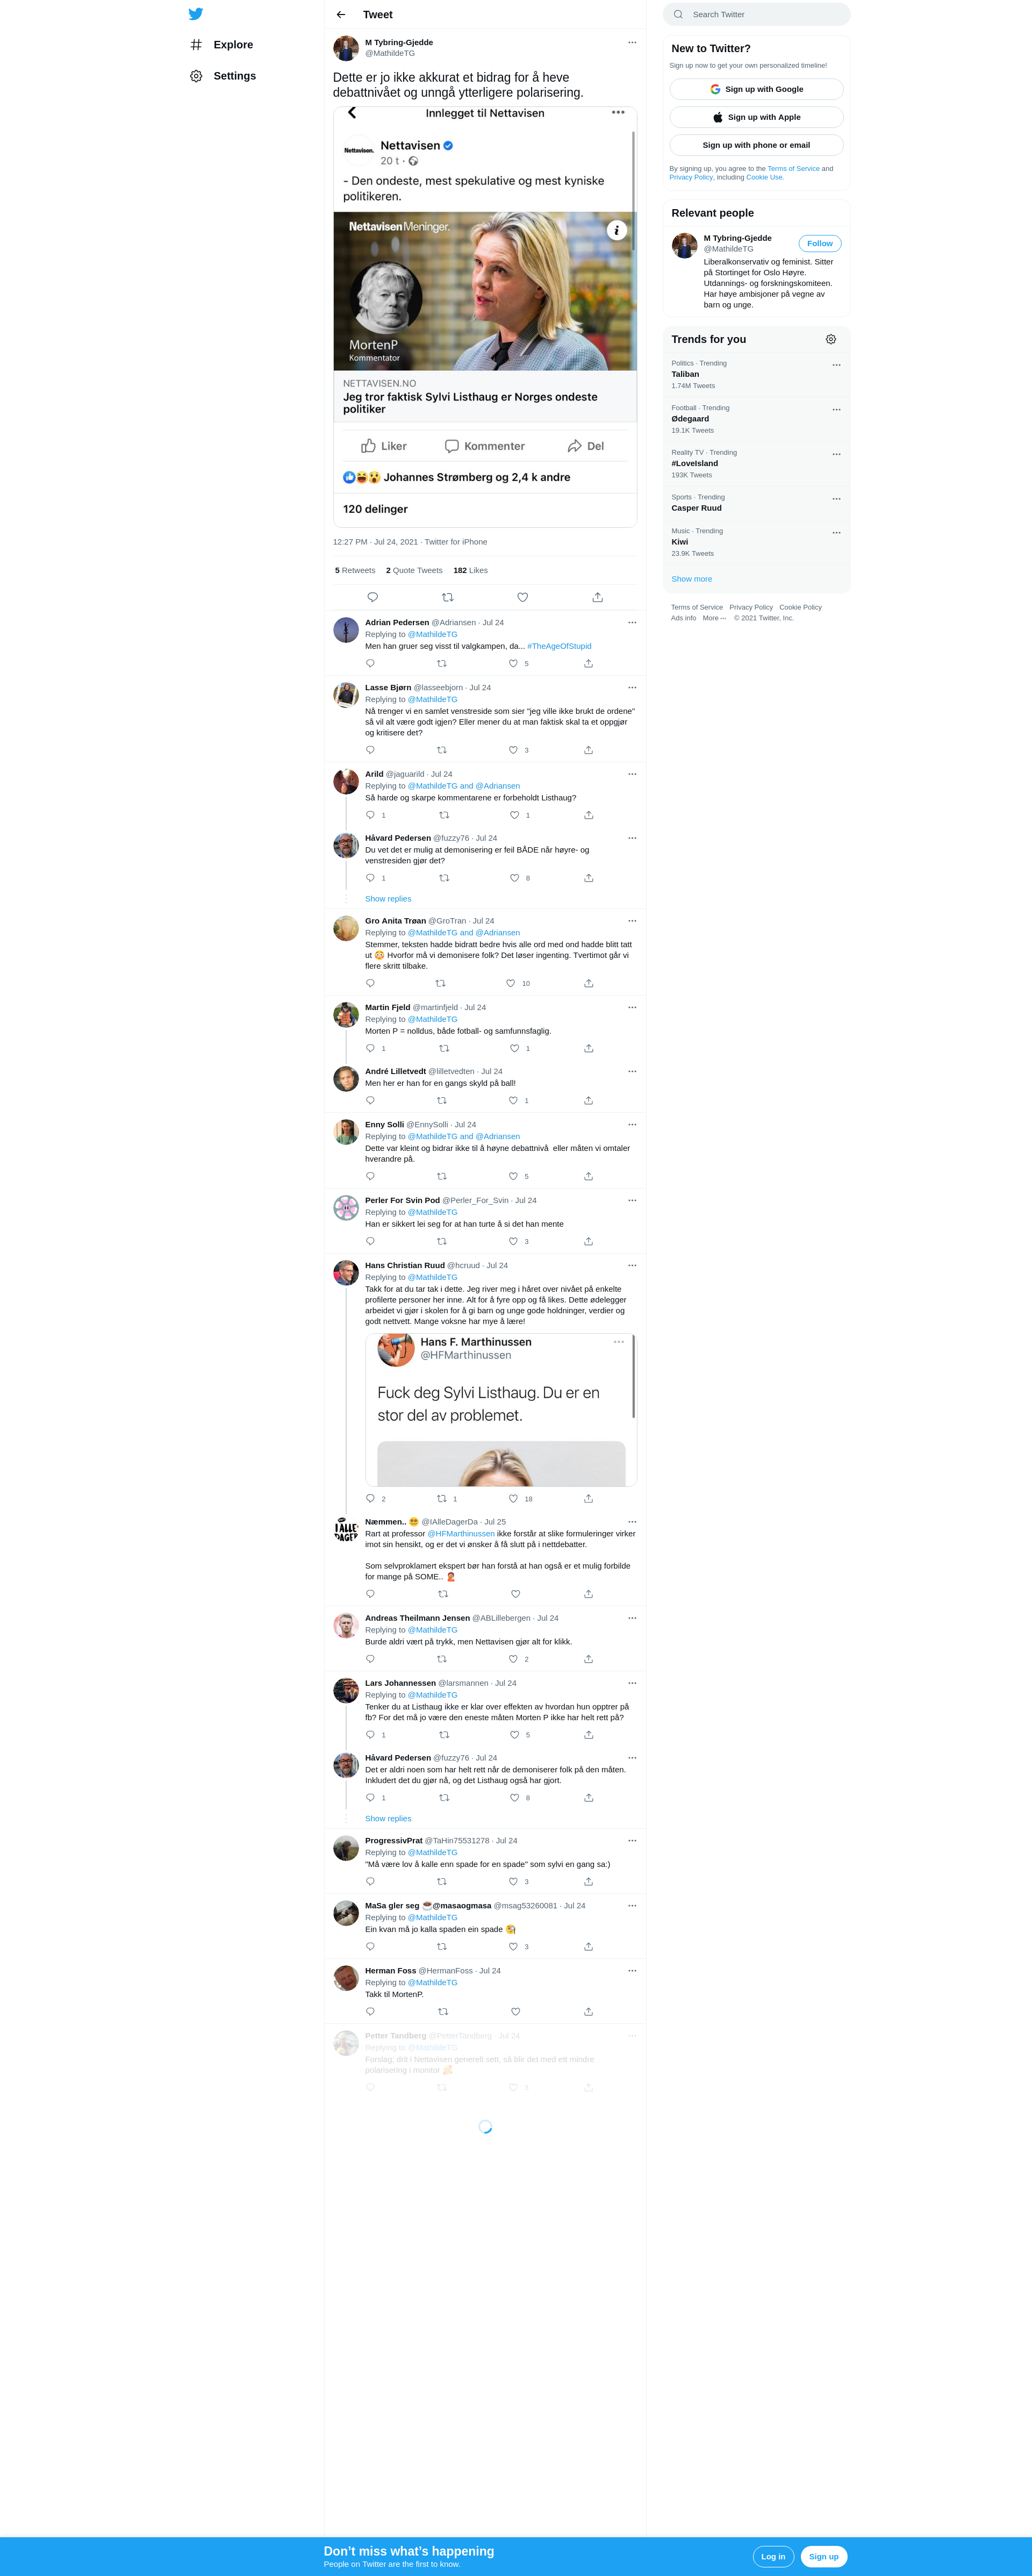1032x2576 pixels.
Task: Like the main tweet by M Tybring-Gjedde
Action: [x=522, y=597]
